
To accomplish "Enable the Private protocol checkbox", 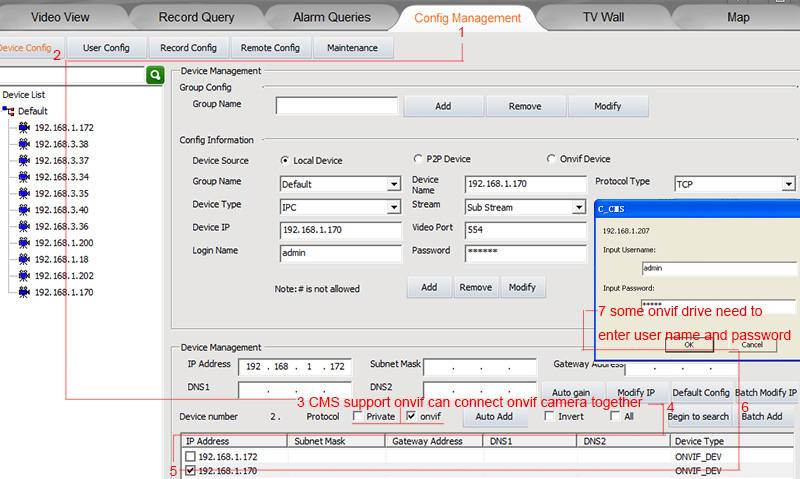I will click(x=358, y=416).
